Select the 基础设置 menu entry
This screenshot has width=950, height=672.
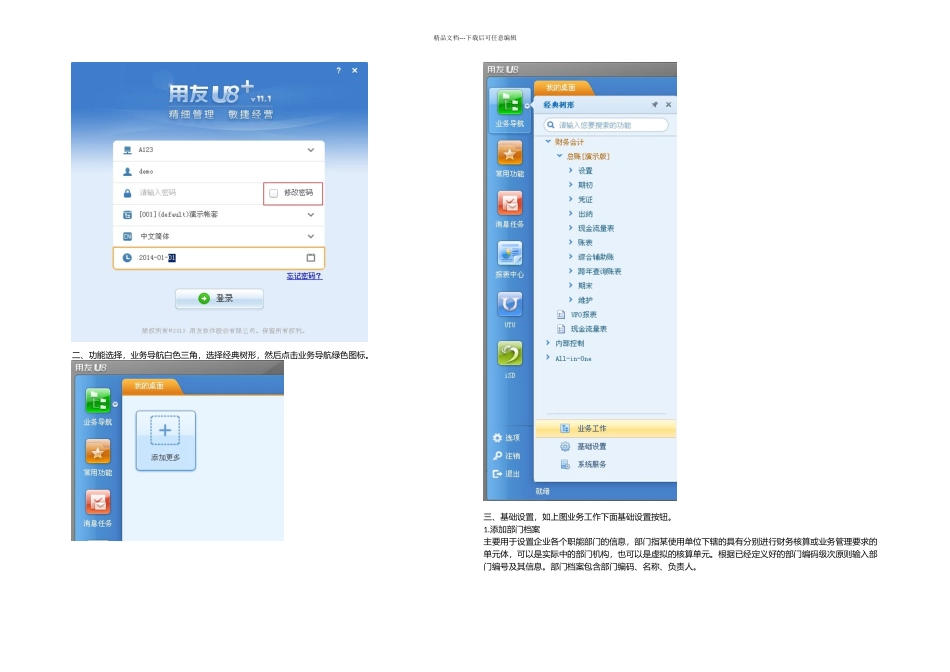pyautogui.click(x=592, y=447)
